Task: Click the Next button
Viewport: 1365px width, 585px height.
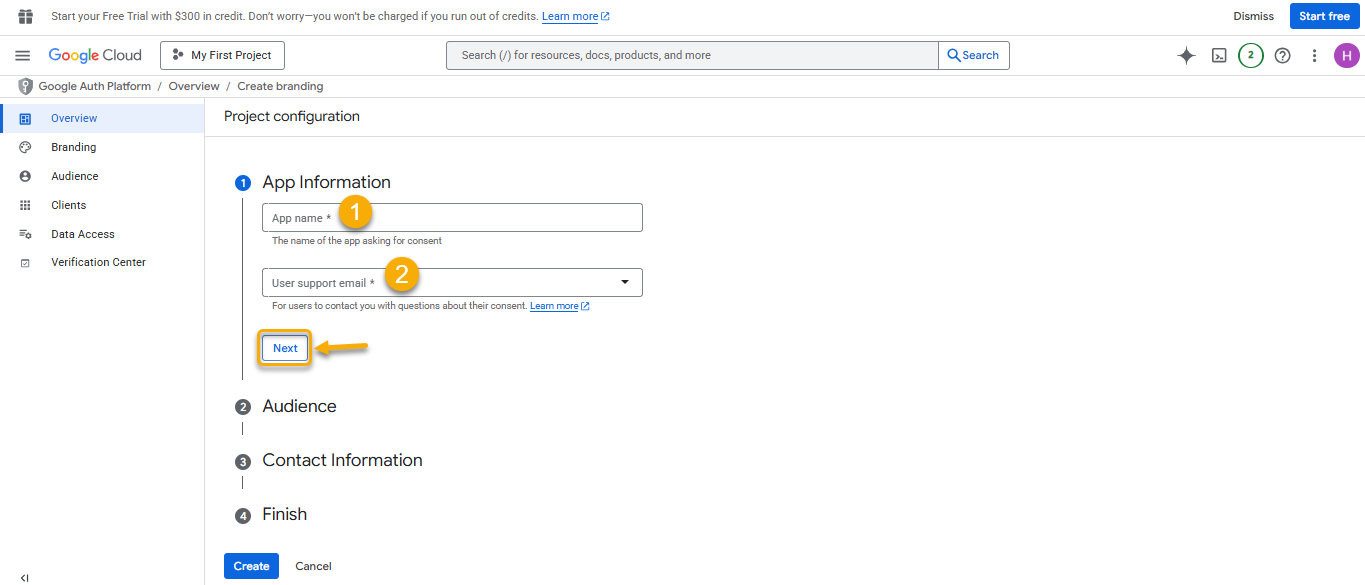Action: (x=285, y=348)
